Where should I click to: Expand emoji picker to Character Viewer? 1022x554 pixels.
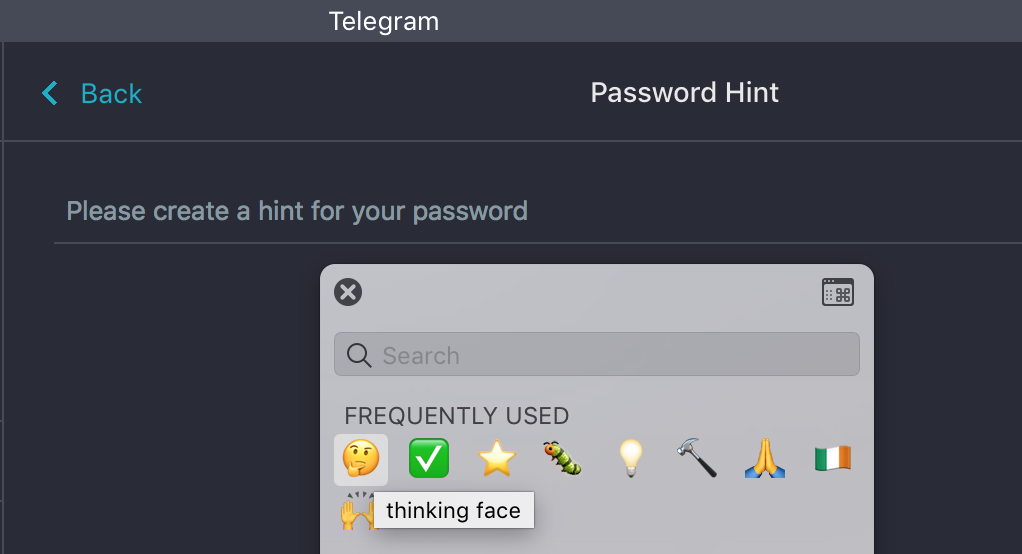pos(837,292)
